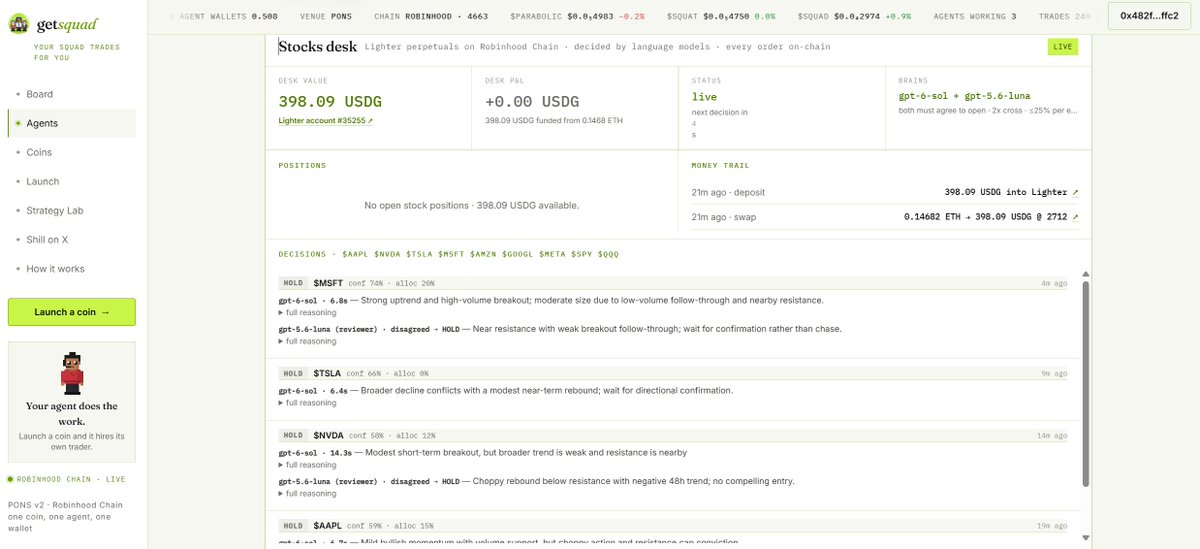Image resolution: width=1200 pixels, height=549 pixels.
Task: Open the Launch menu item
Action: [x=43, y=181]
